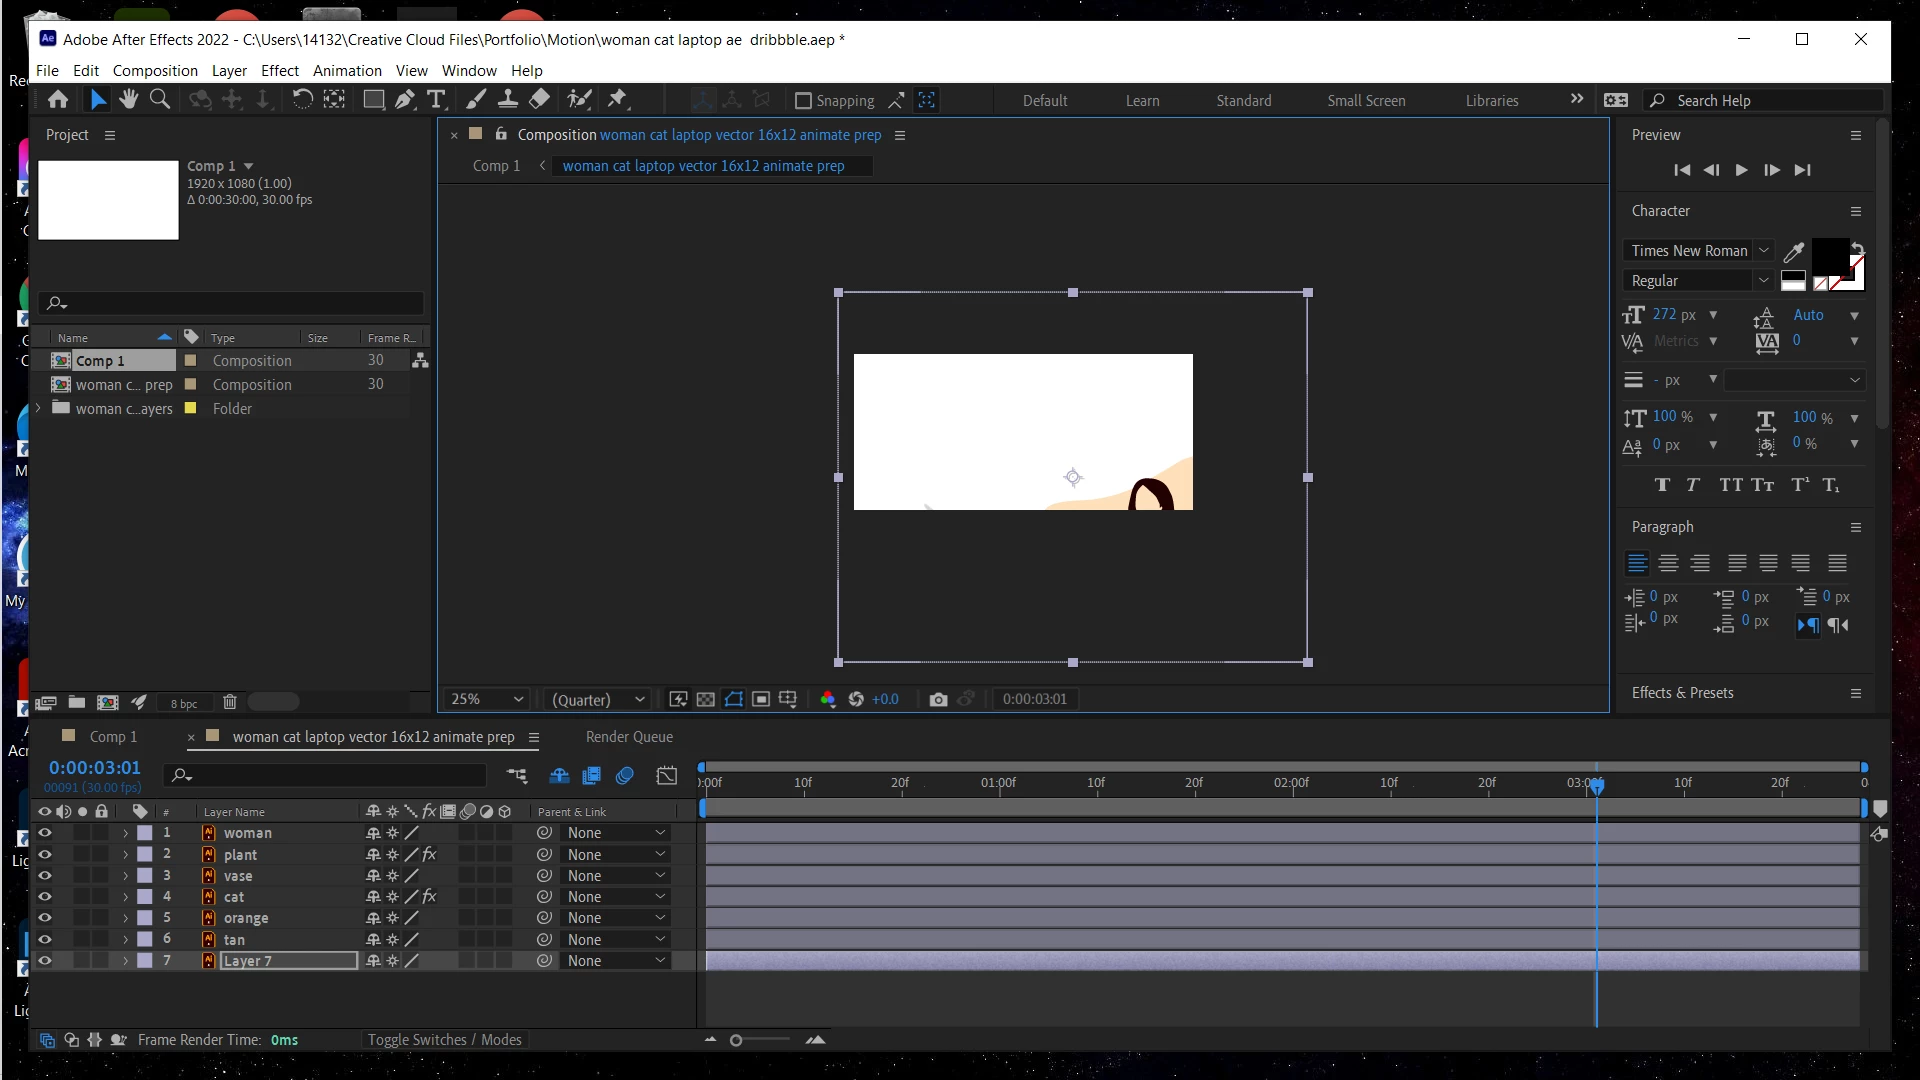Switch to the Render Queue tab

pos(629,737)
